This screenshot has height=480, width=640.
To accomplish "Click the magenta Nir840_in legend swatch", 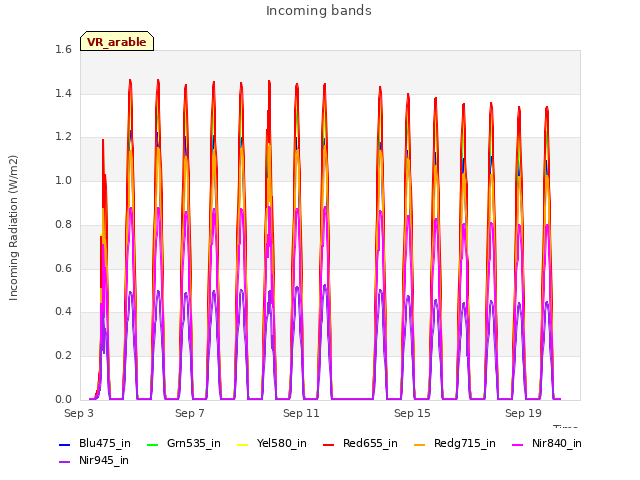I will 518,444.
